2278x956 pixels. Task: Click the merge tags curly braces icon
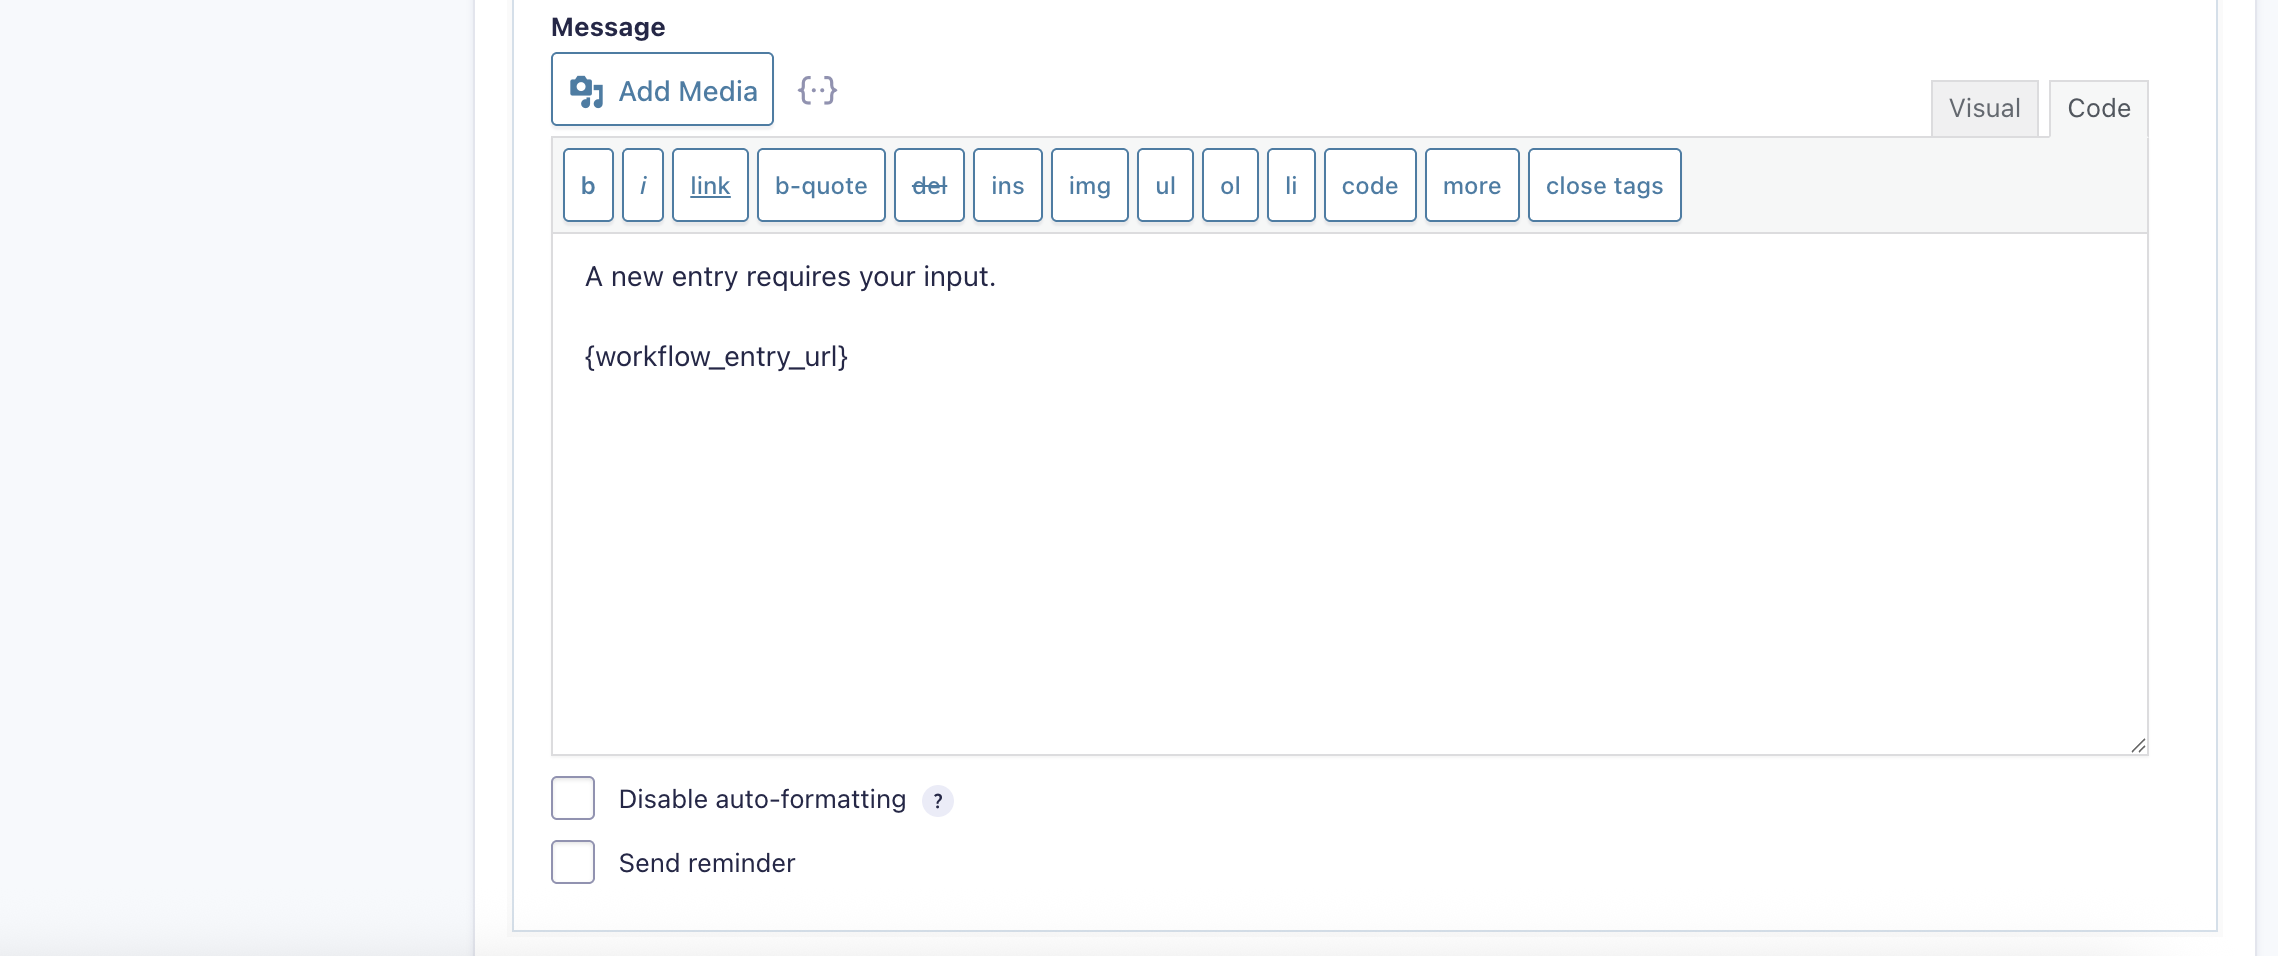coord(817,91)
